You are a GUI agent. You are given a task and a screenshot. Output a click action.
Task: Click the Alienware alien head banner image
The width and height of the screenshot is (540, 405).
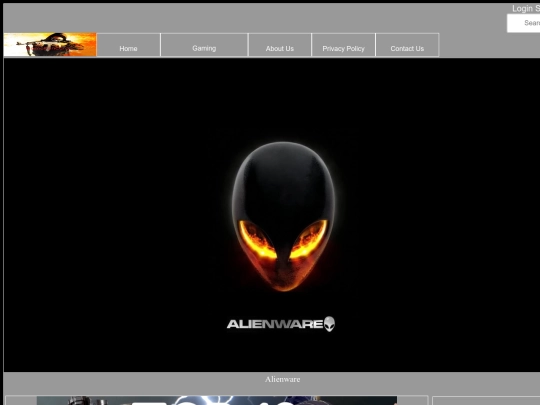coord(283,216)
